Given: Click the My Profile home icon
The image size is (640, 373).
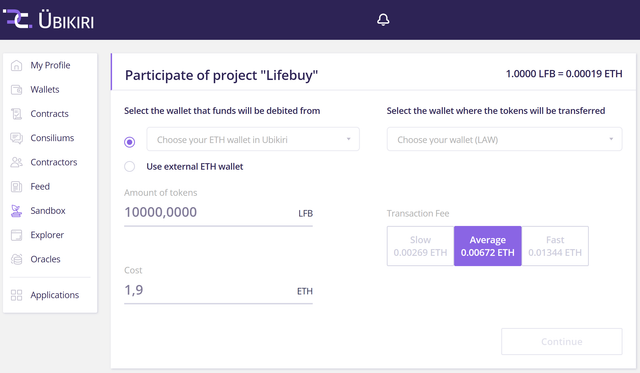Looking at the screenshot, I should (x=16, y=65).
